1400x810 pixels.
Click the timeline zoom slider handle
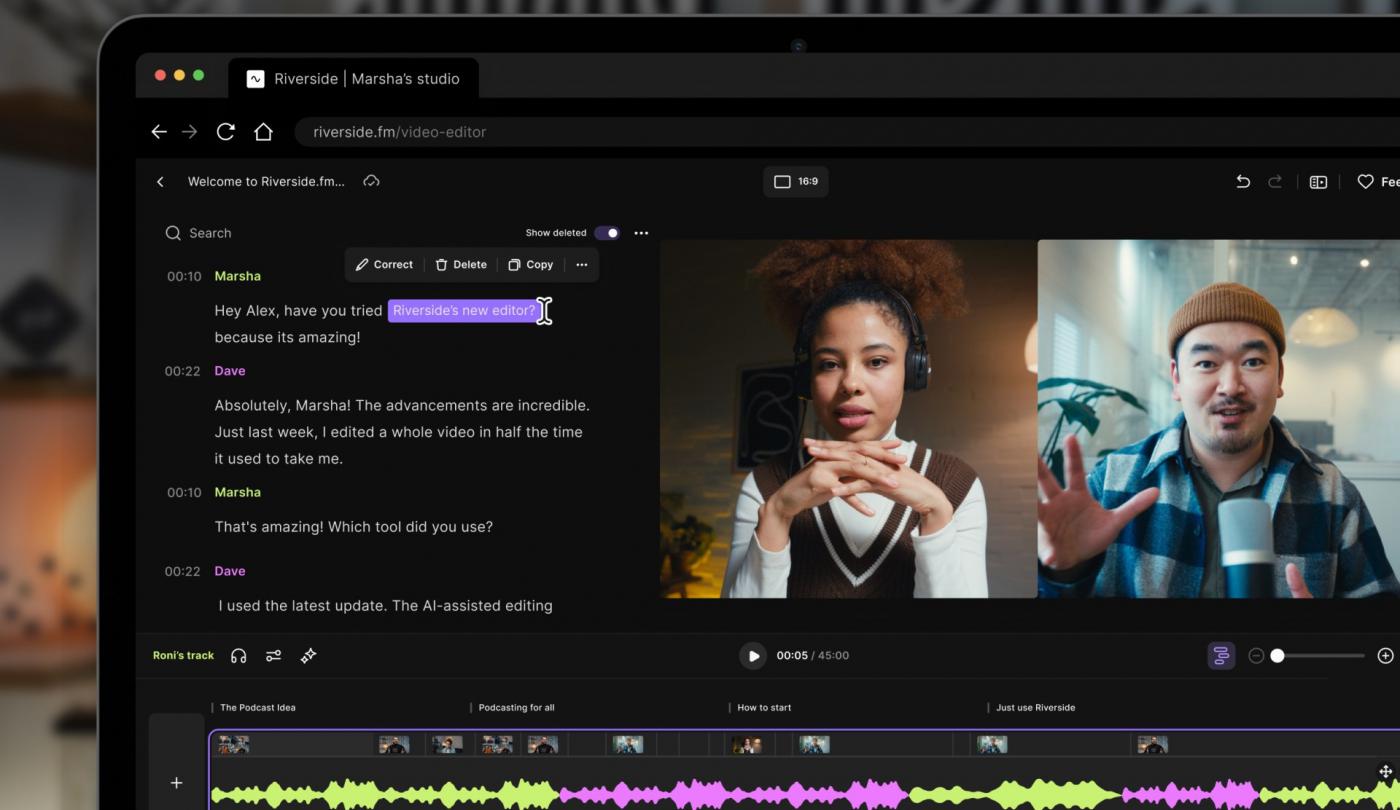tap(1277, 656)
